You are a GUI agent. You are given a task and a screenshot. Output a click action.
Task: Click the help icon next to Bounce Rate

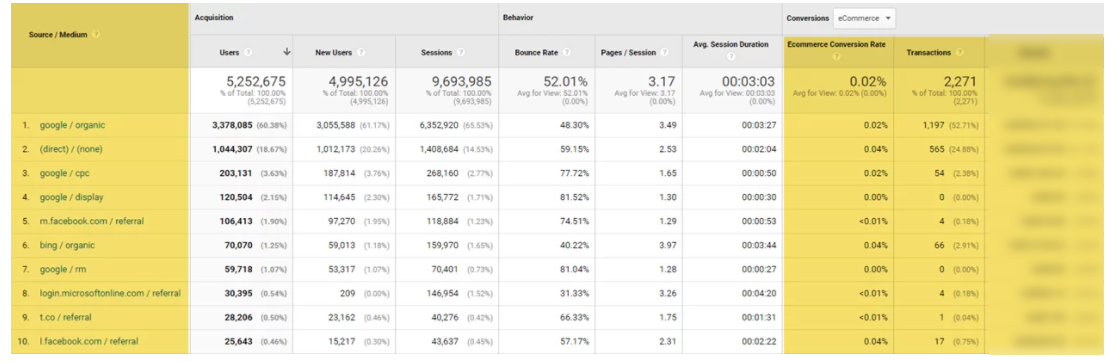pos(567,52)
